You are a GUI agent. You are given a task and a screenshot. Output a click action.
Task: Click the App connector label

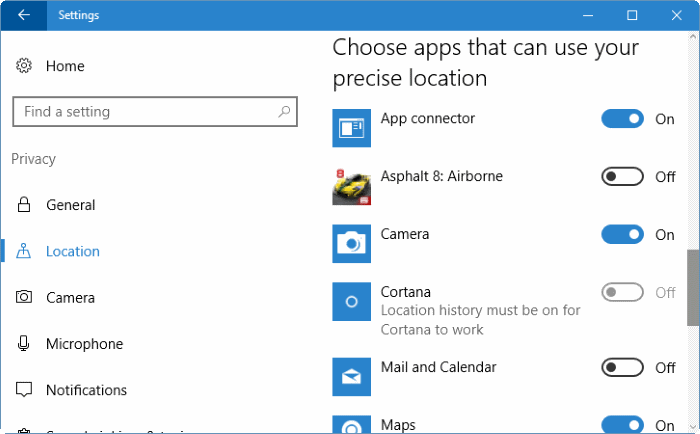pos(428,118)
